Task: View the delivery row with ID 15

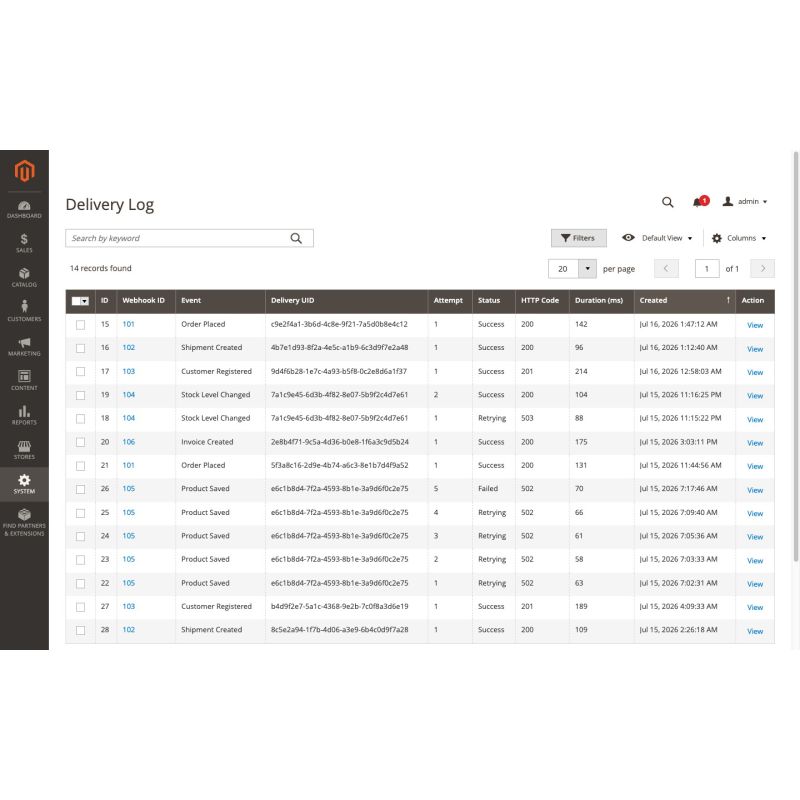Action: pyautogui.click(x=755, y=326)
